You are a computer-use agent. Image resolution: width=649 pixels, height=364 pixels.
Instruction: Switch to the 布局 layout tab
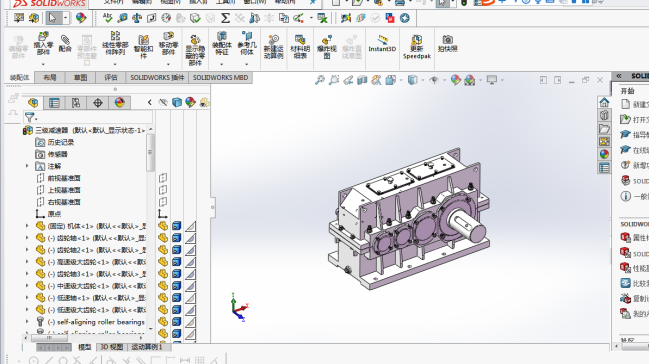click(50, 77)
